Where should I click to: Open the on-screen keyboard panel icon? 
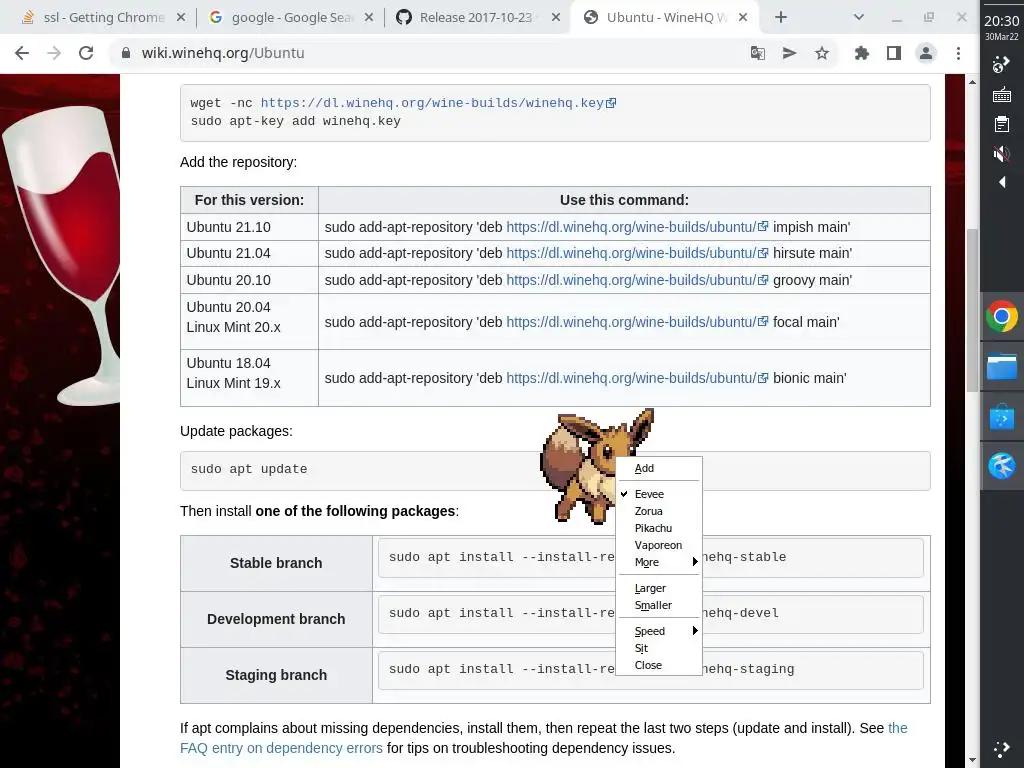[1002, 95]
